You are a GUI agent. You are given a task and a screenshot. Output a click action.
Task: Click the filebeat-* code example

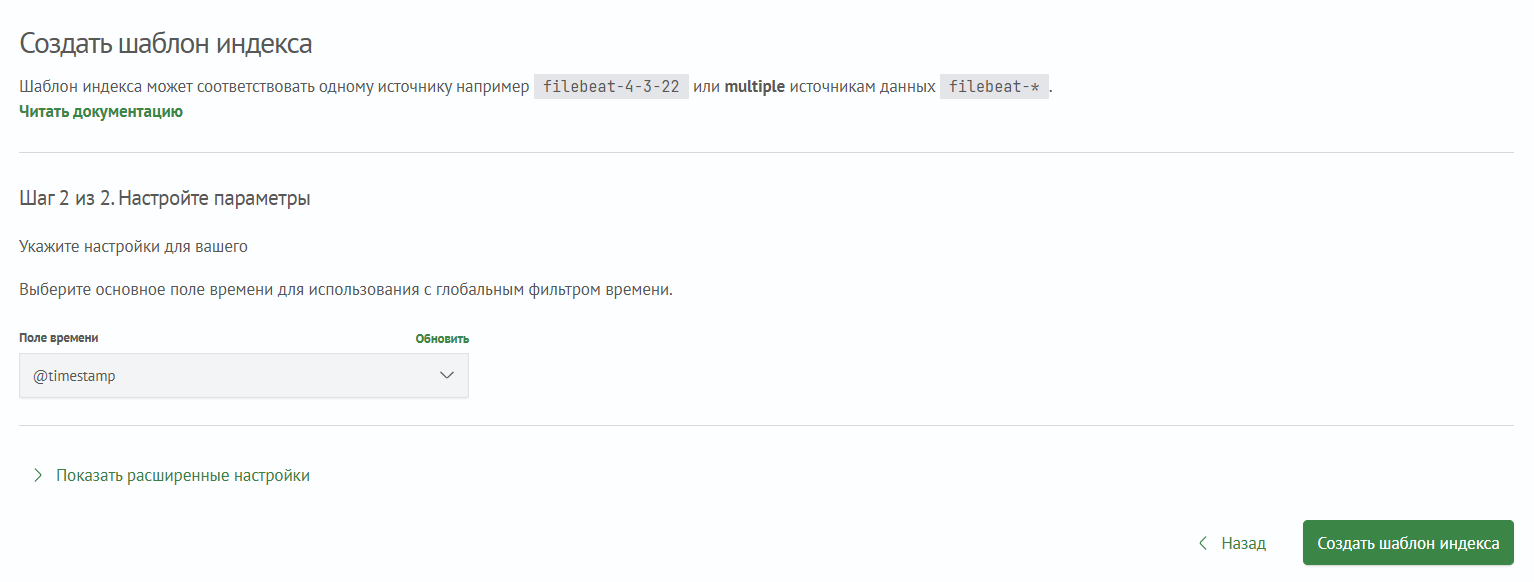(994, 87)
